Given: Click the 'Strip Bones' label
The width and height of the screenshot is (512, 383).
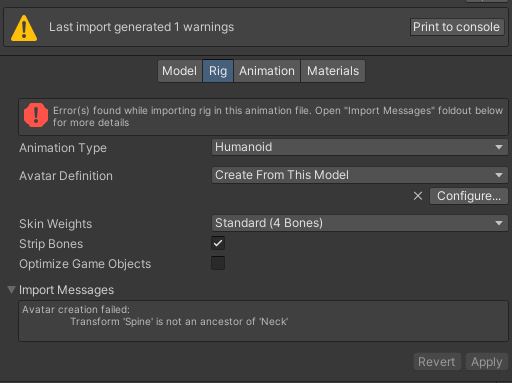Looking at the screenshot, I should click(x=51, y=244).
